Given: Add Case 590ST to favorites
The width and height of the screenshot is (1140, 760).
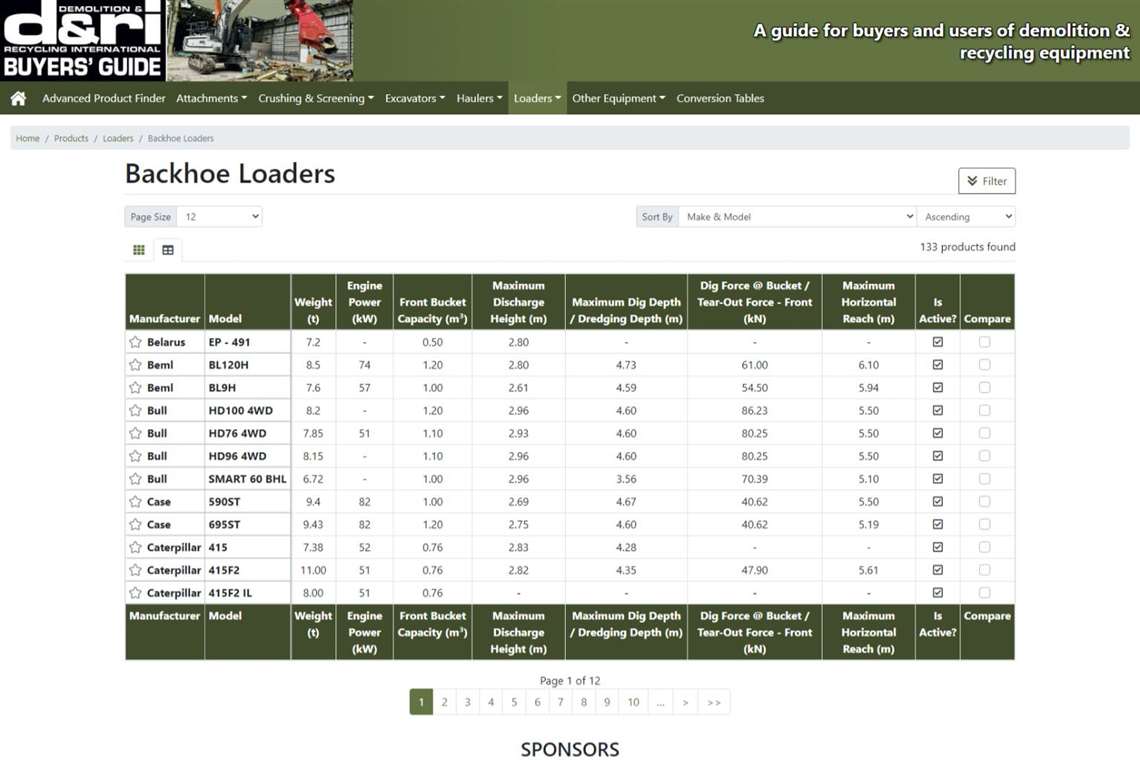Looking at the screenshot, I should (x=135, y=501).
